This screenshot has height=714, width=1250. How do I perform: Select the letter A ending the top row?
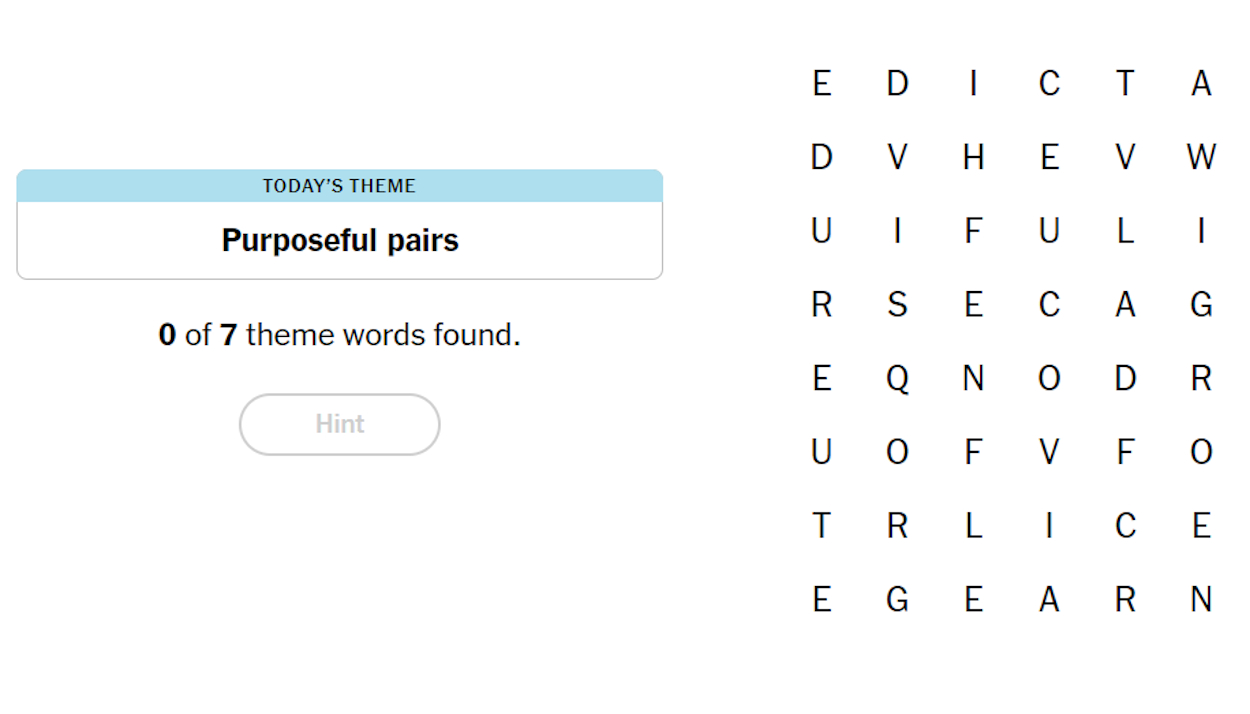(1201, 84)
